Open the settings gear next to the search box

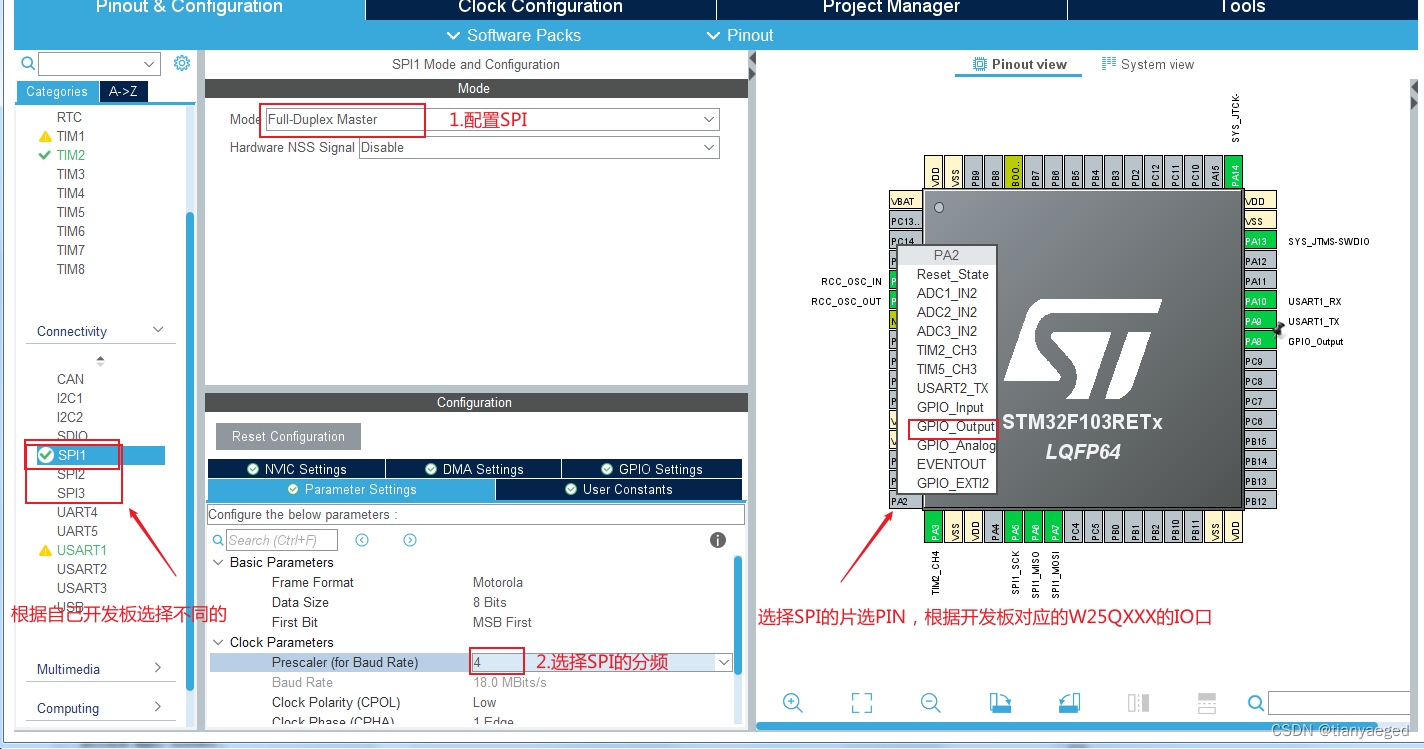click(181, 62)
